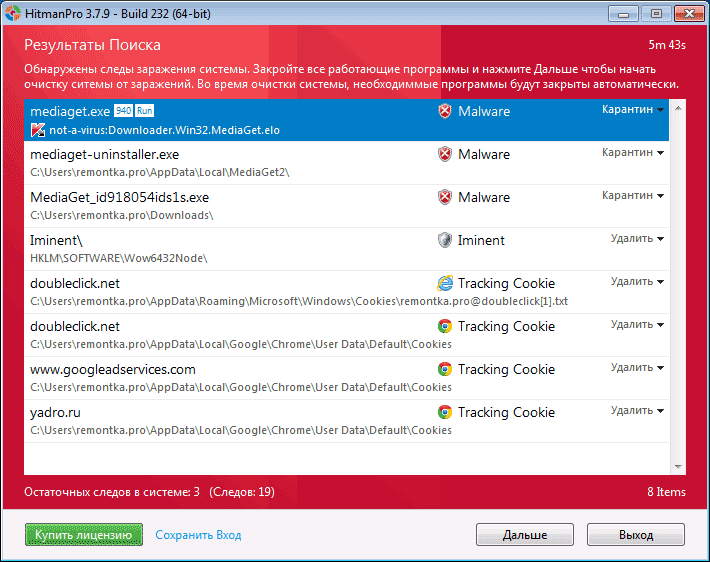Open Удалить dropdown for www.googleadservices.com
This screenshot has width=710, height=562.
point(637,368)
